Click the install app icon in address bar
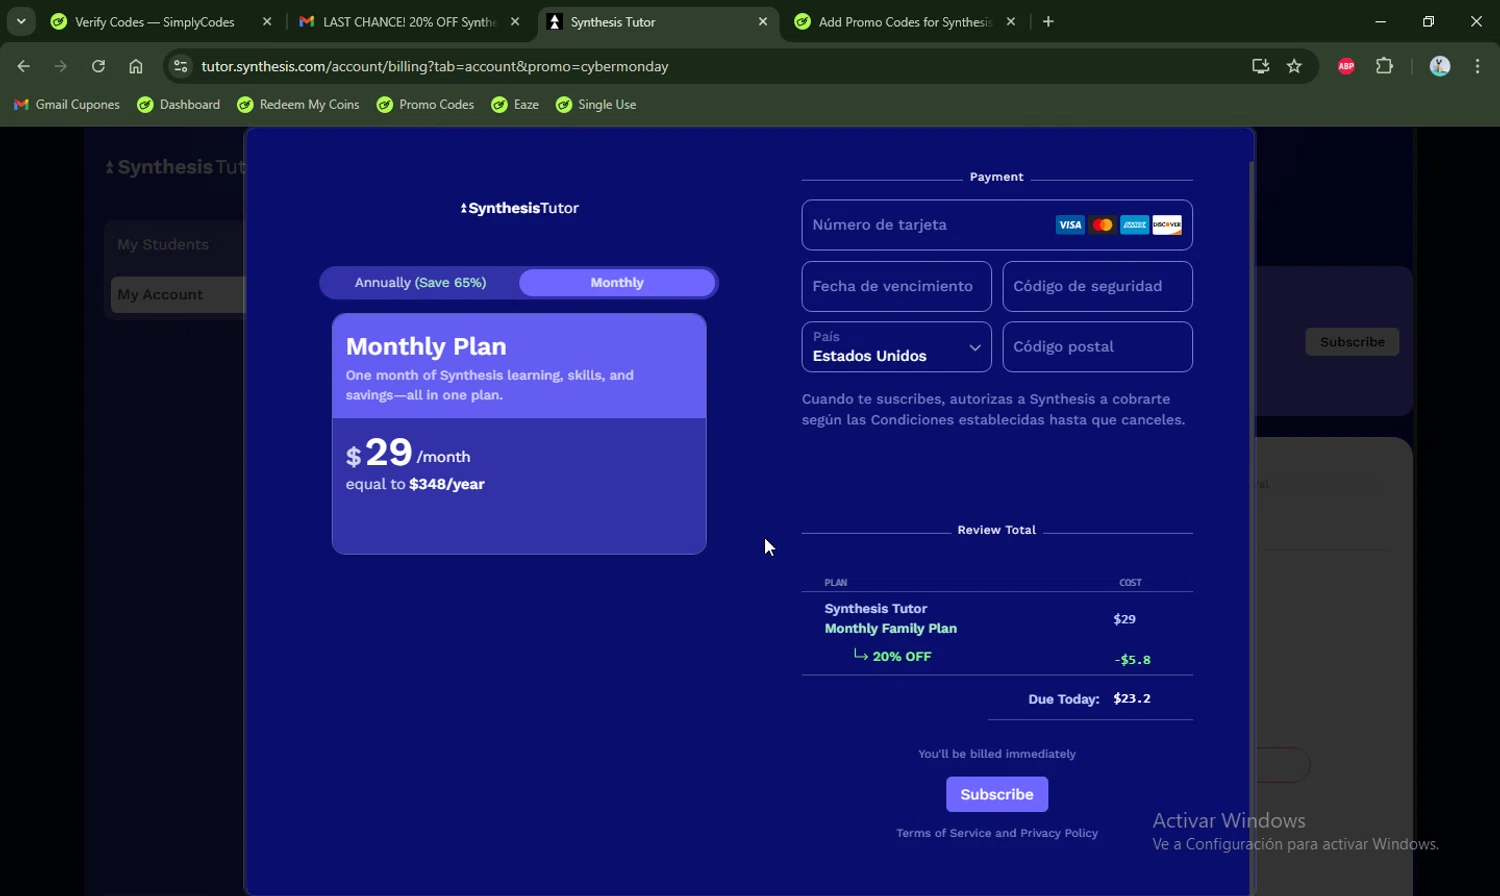This screenshot has height=896, width=1500. [x=1260, y=66]
